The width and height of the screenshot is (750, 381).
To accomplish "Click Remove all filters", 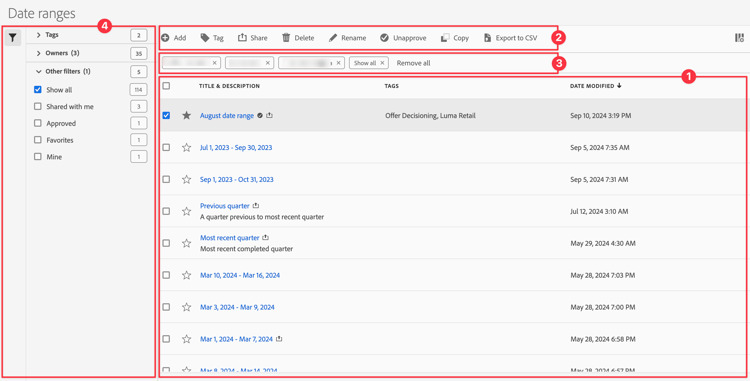I will point(413,63).
